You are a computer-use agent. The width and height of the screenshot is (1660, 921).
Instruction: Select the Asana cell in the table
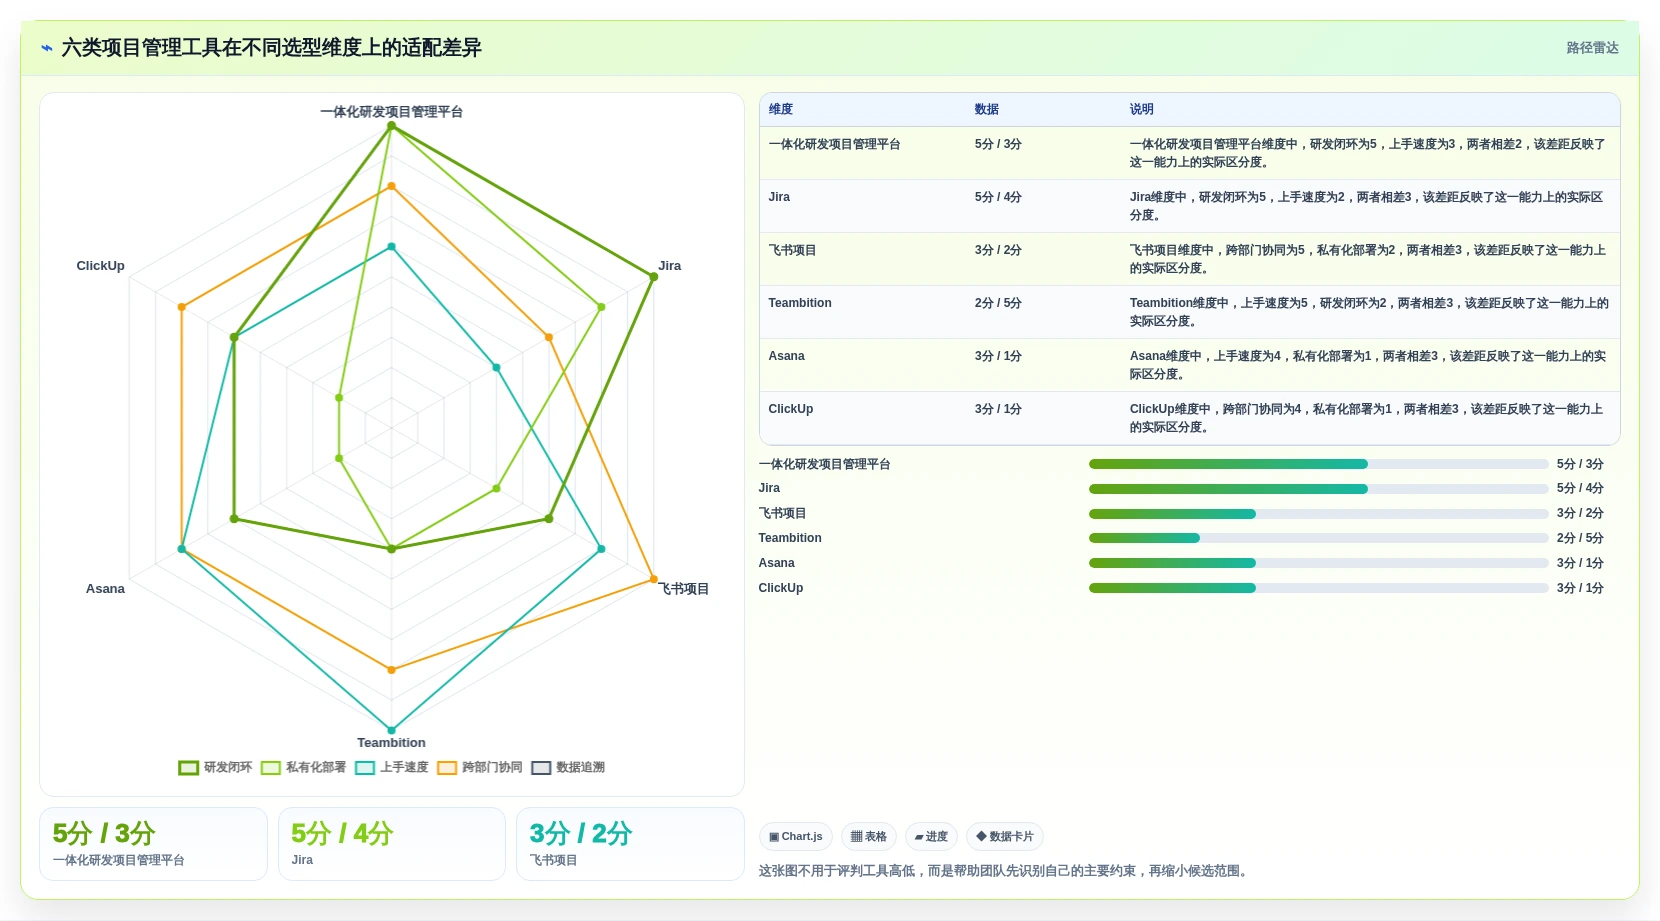(x=786, y=356)
